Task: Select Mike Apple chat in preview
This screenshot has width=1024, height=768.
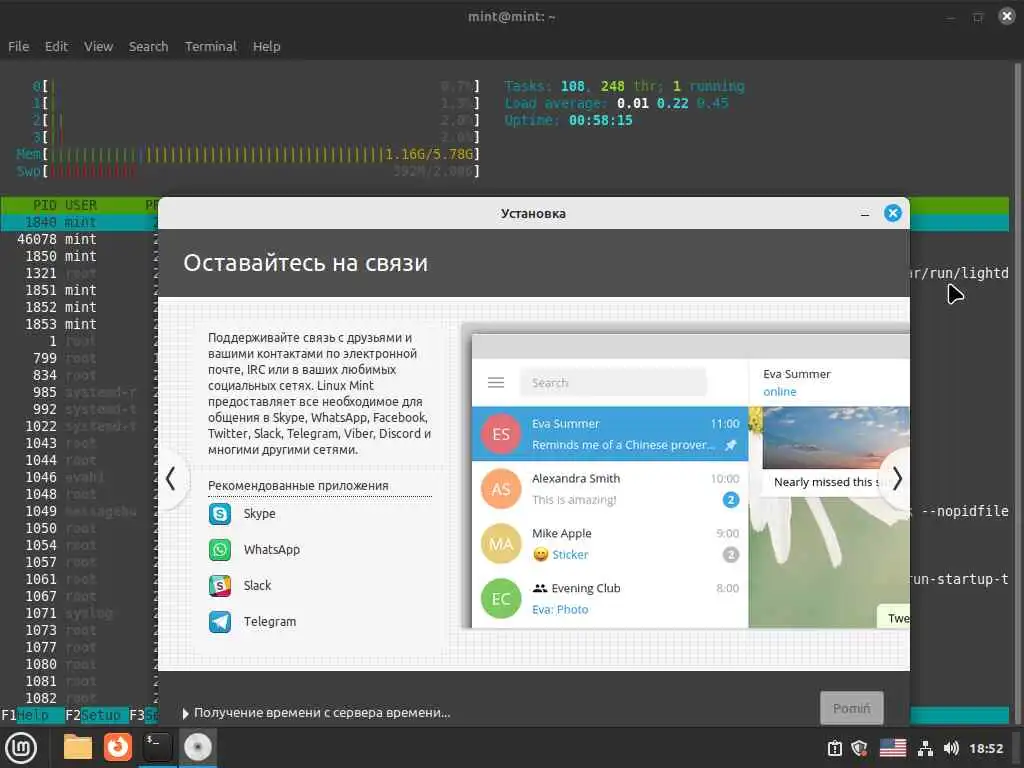Action: (610, 544)
